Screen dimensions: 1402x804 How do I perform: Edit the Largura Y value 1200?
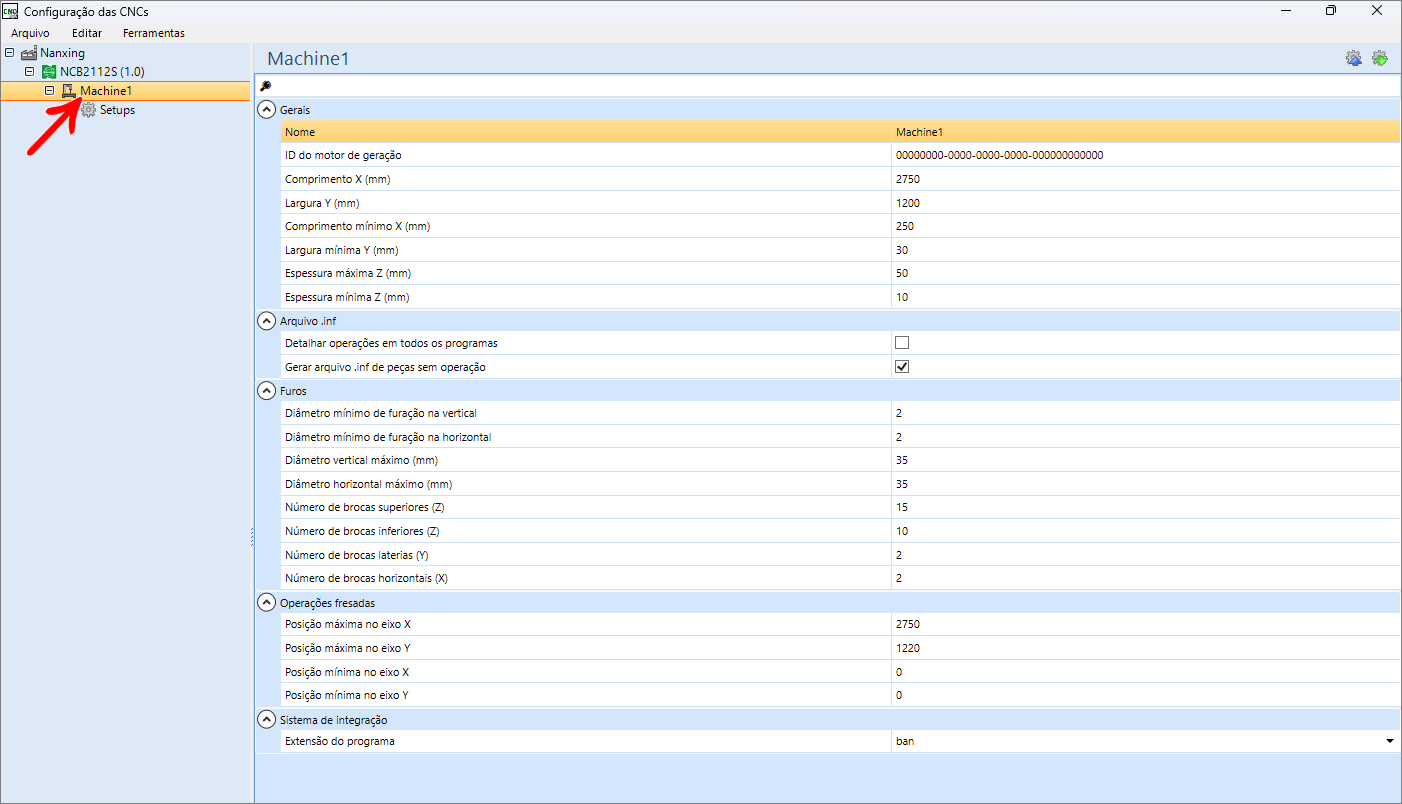tap(1145, 203)
